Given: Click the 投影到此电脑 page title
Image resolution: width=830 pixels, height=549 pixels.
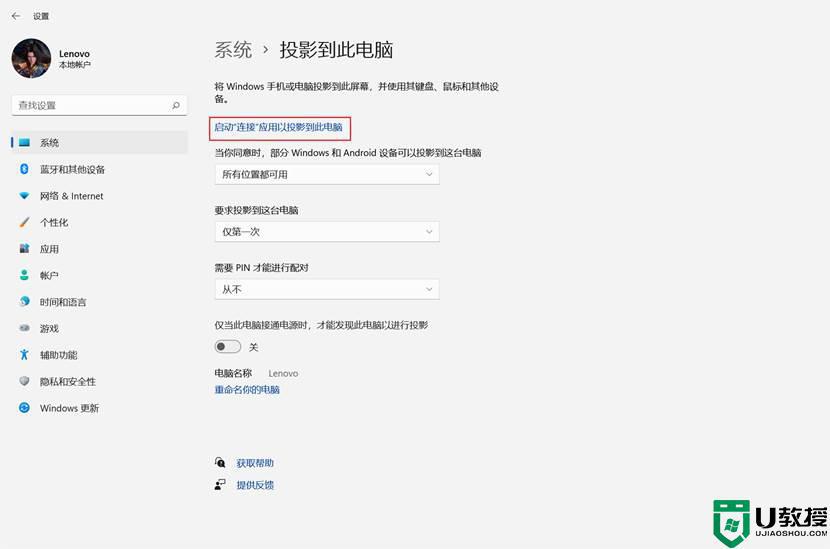Looking at the screenshot, I should (x=336, y=50).
